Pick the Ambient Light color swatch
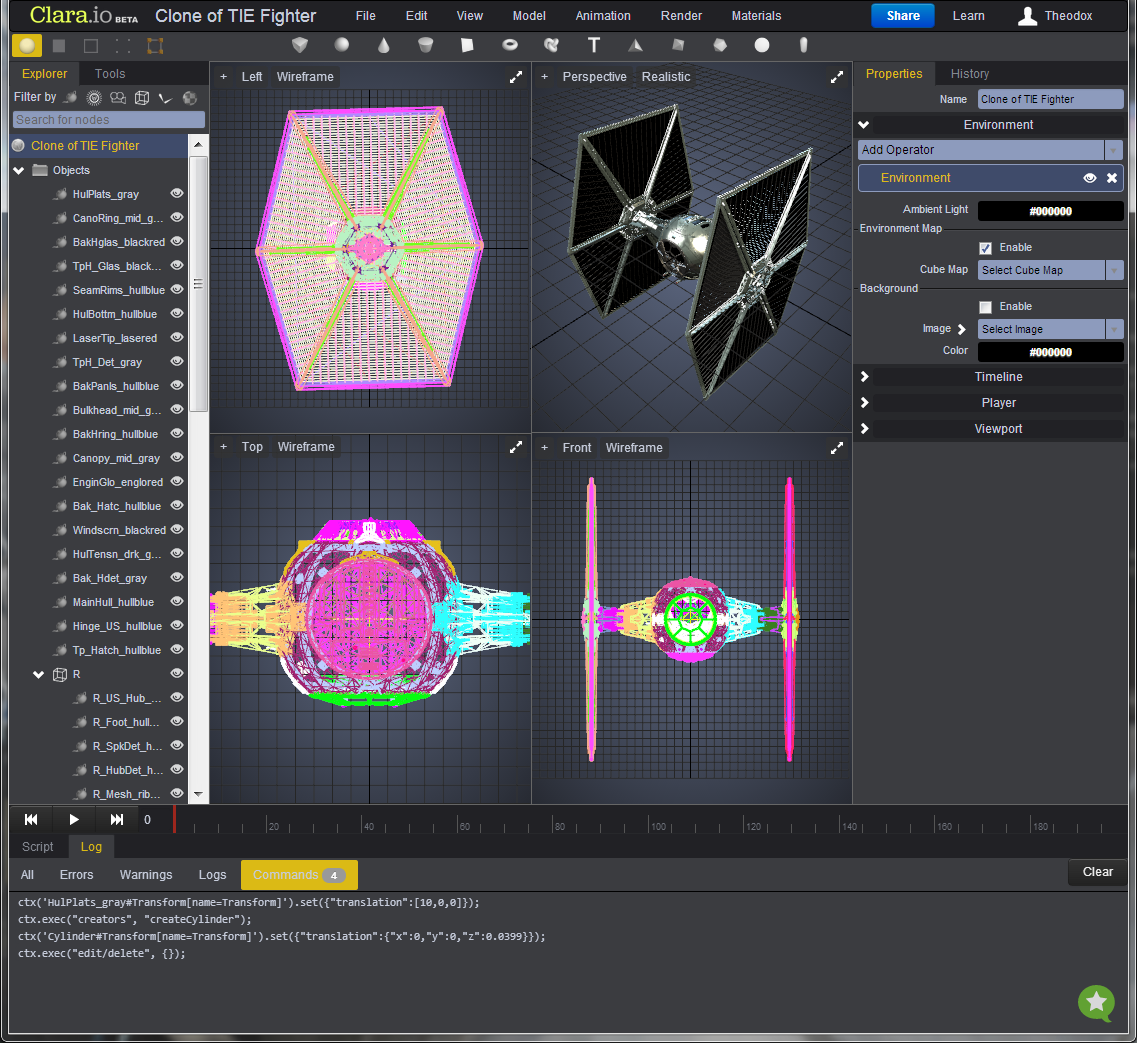The height and width of the screenshot is (1043, 1137). [1050, 211]
